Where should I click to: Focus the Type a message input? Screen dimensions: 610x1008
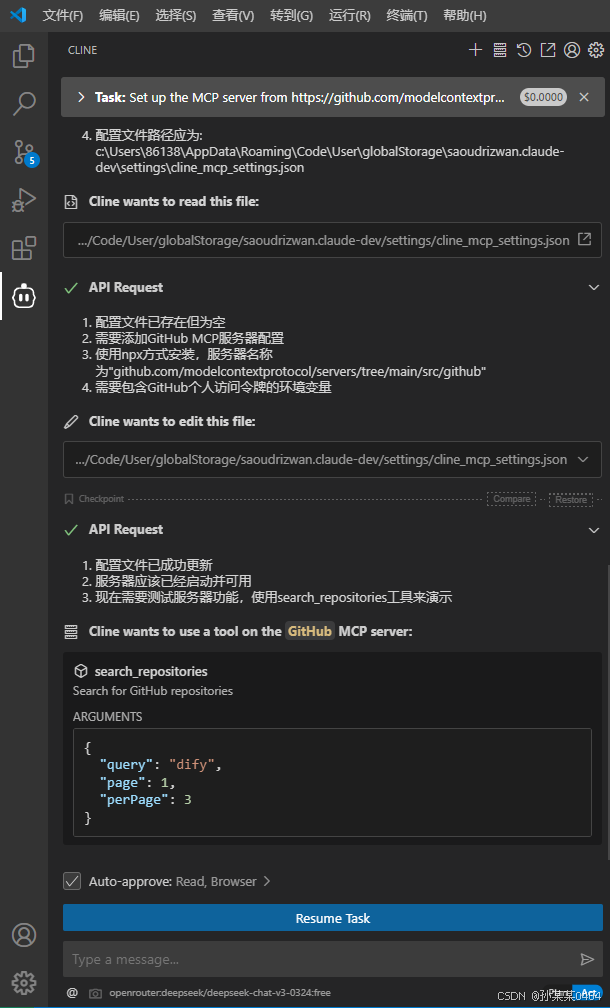[321, 959]
